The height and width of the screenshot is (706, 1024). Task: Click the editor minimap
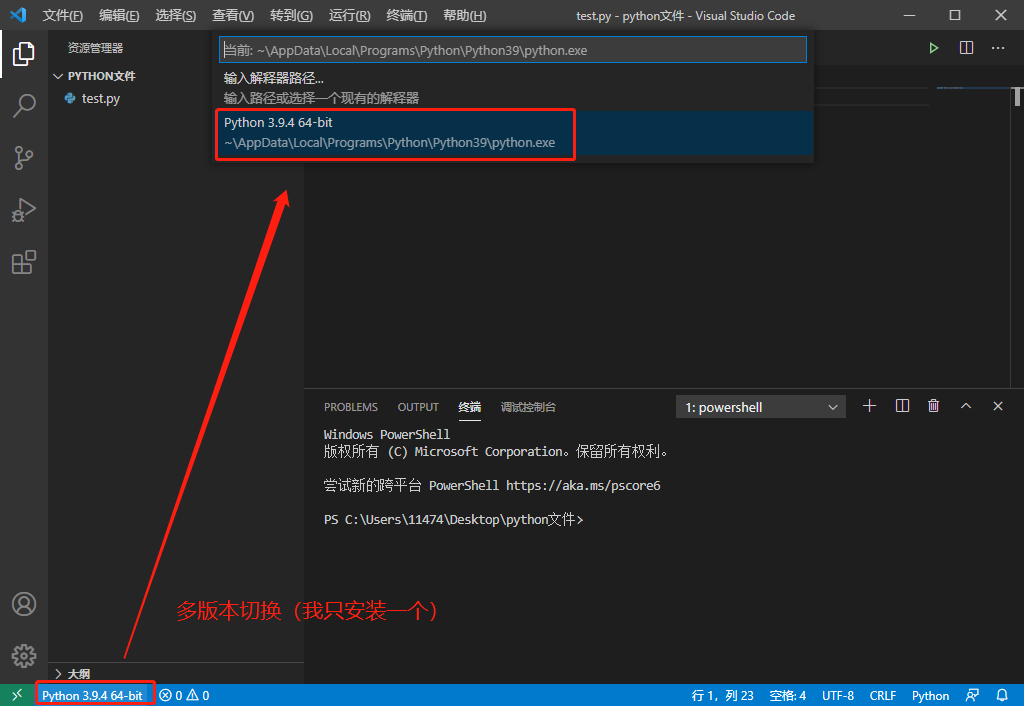(x=973, y=88)
